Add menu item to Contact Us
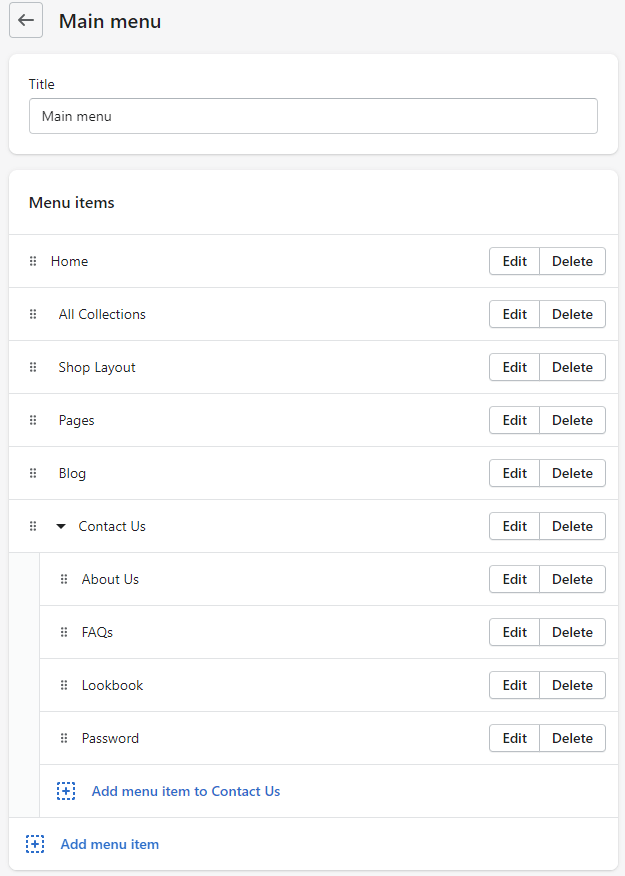The image size is (625, 876). (x=185, y=791)
